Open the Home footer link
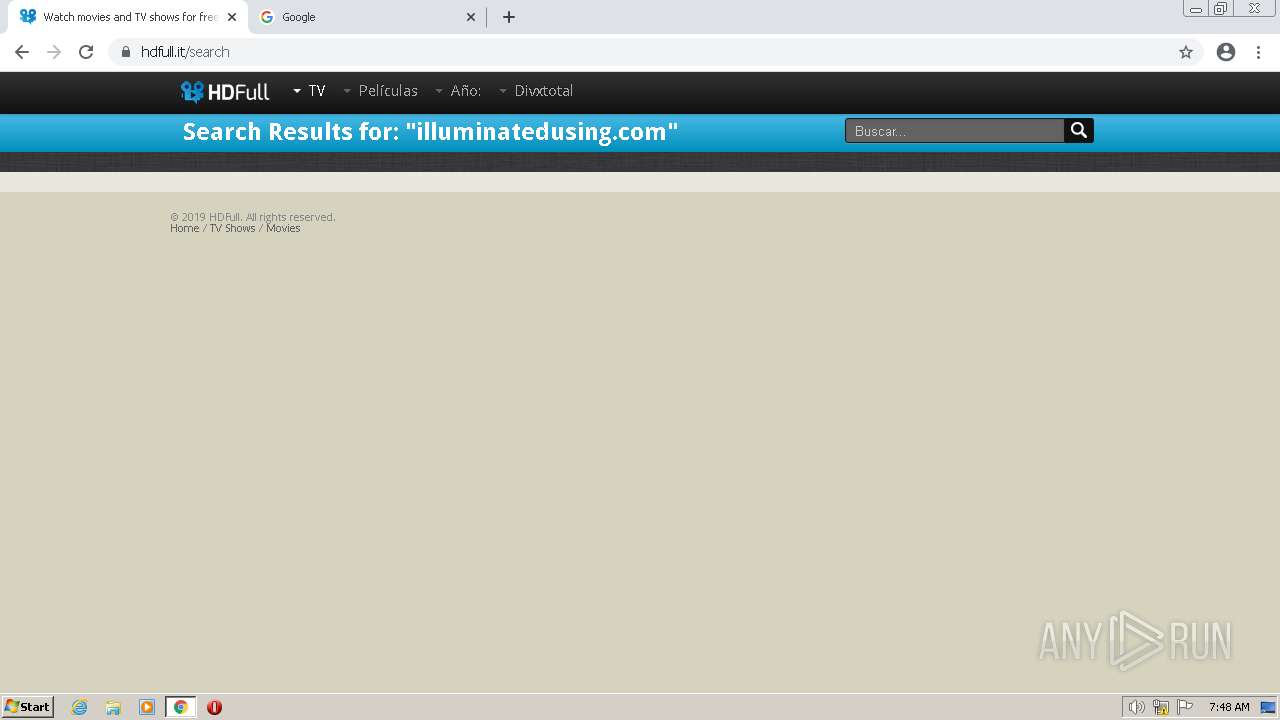 tap(184, 228)
